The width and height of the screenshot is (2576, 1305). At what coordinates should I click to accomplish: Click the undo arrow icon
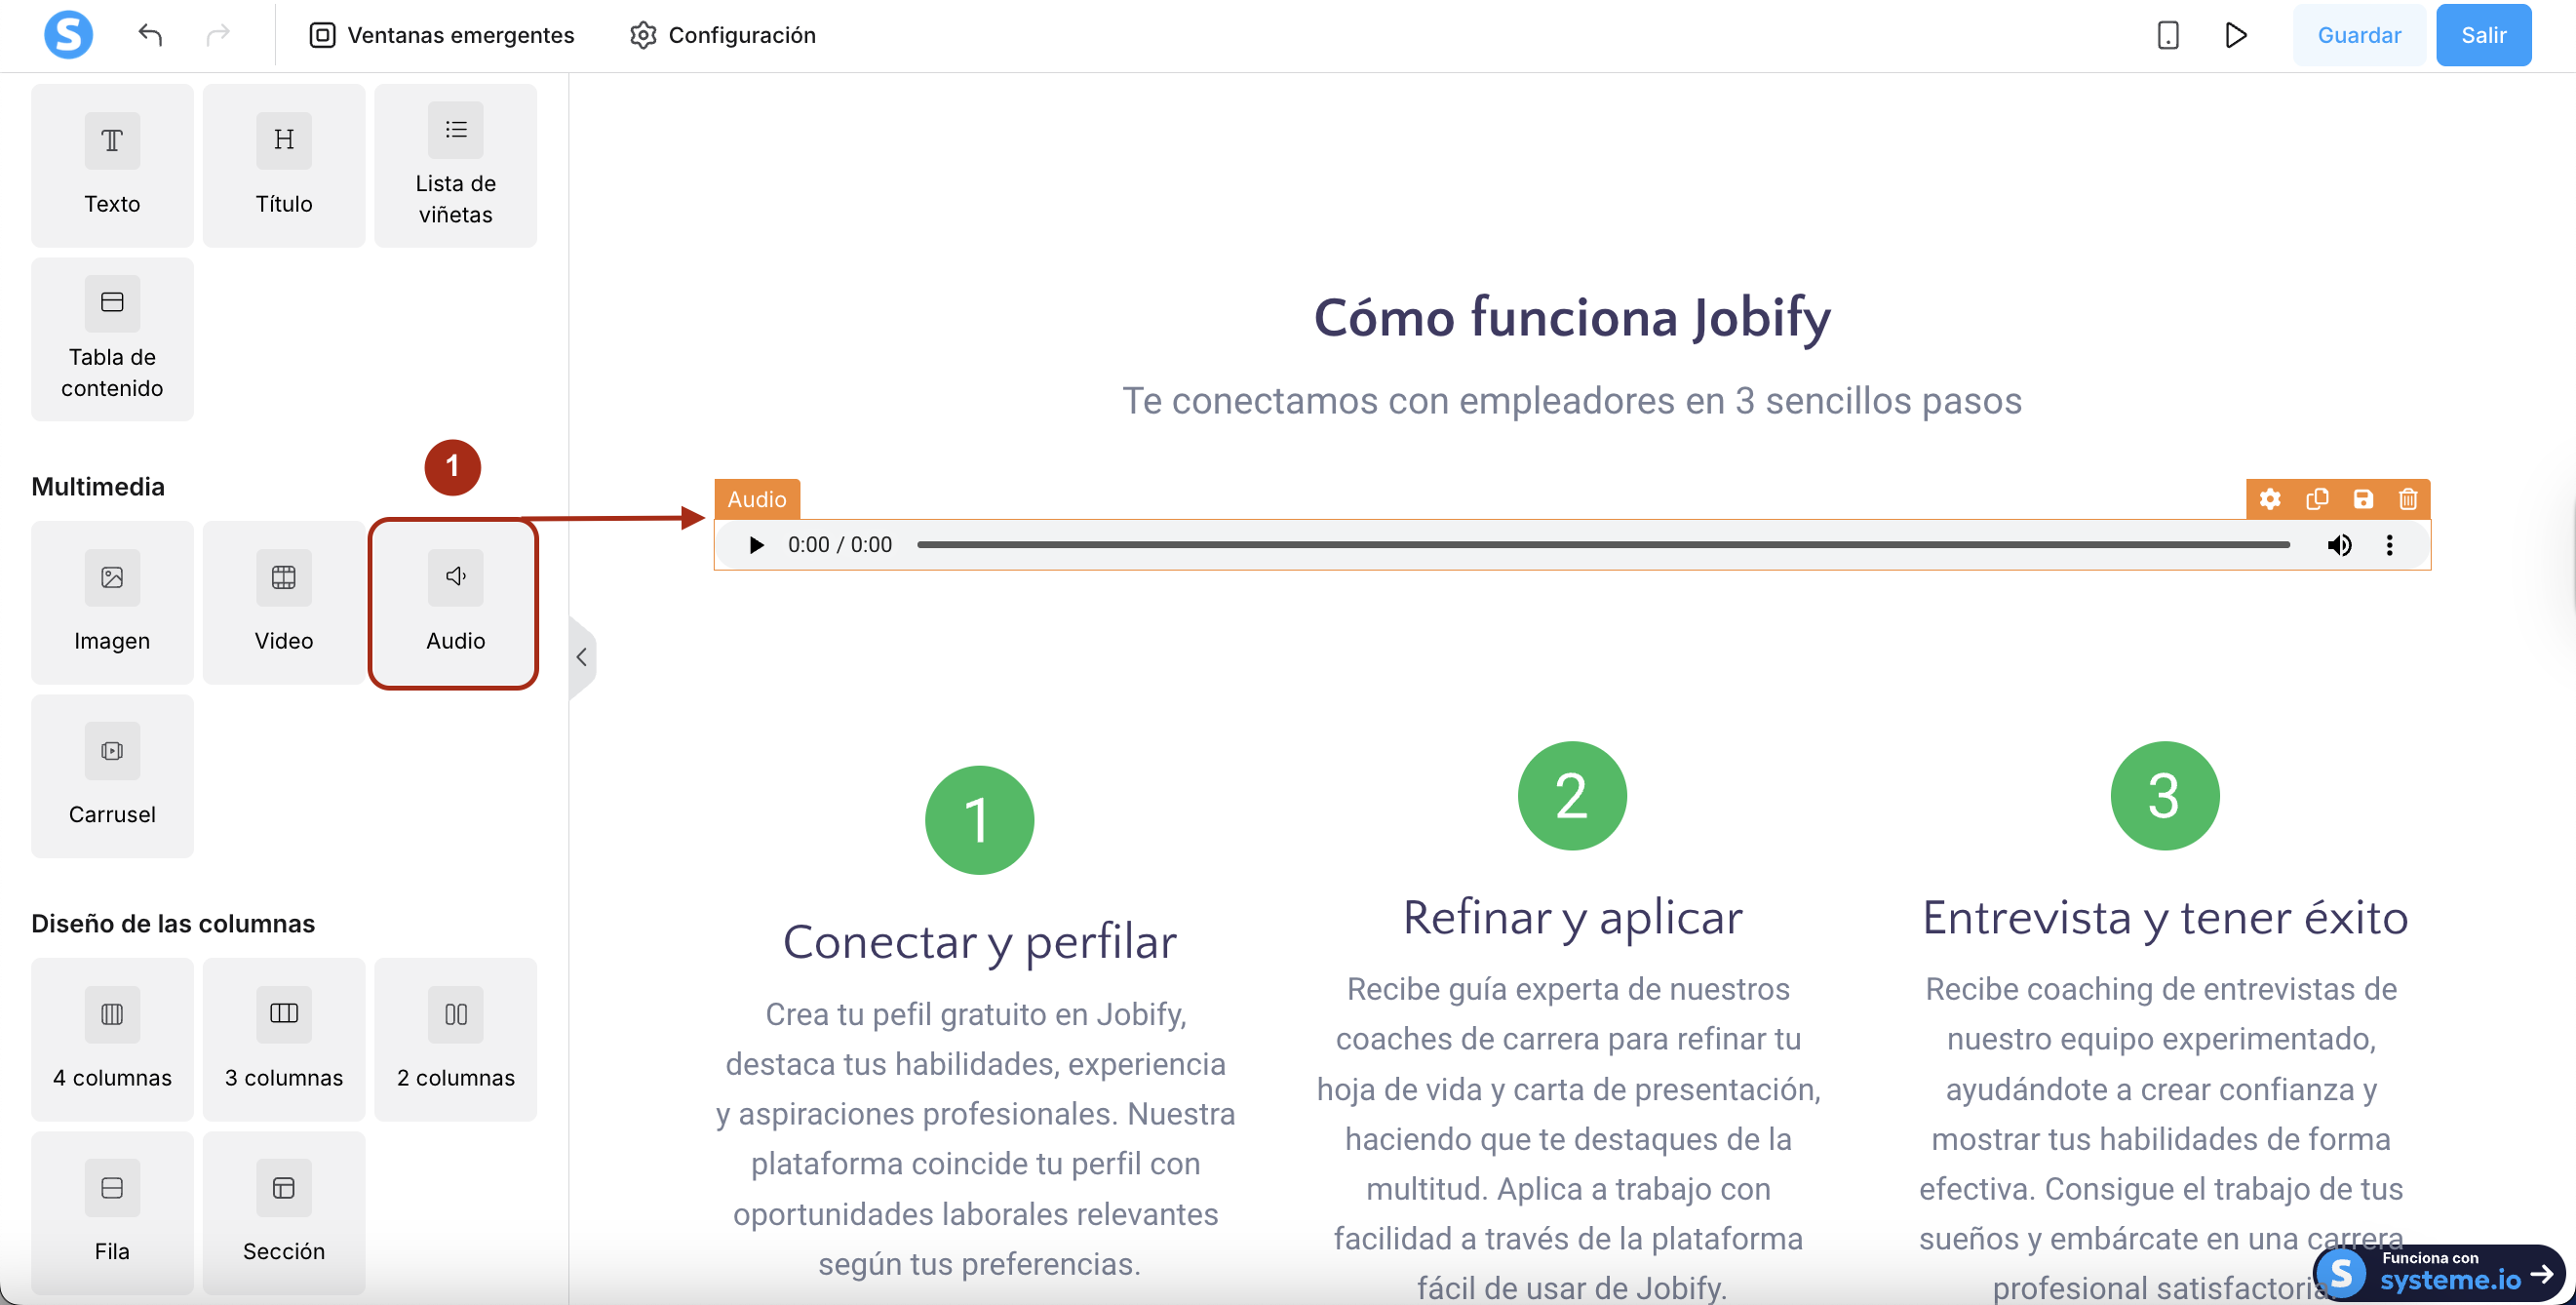pyautogui.click(x=150, y=35)
